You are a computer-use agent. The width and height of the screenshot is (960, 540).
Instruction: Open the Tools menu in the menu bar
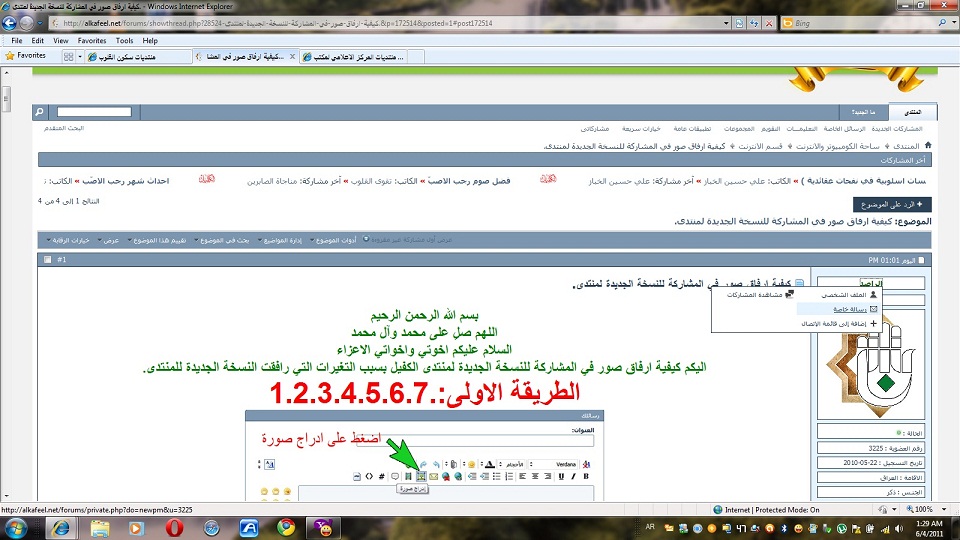click(124, 41)
